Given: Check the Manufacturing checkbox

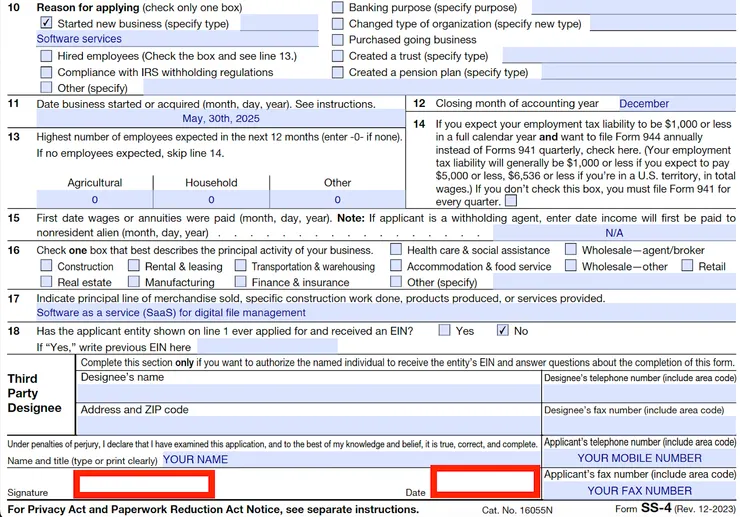Looking at the screenshot, I should (134, 282).
